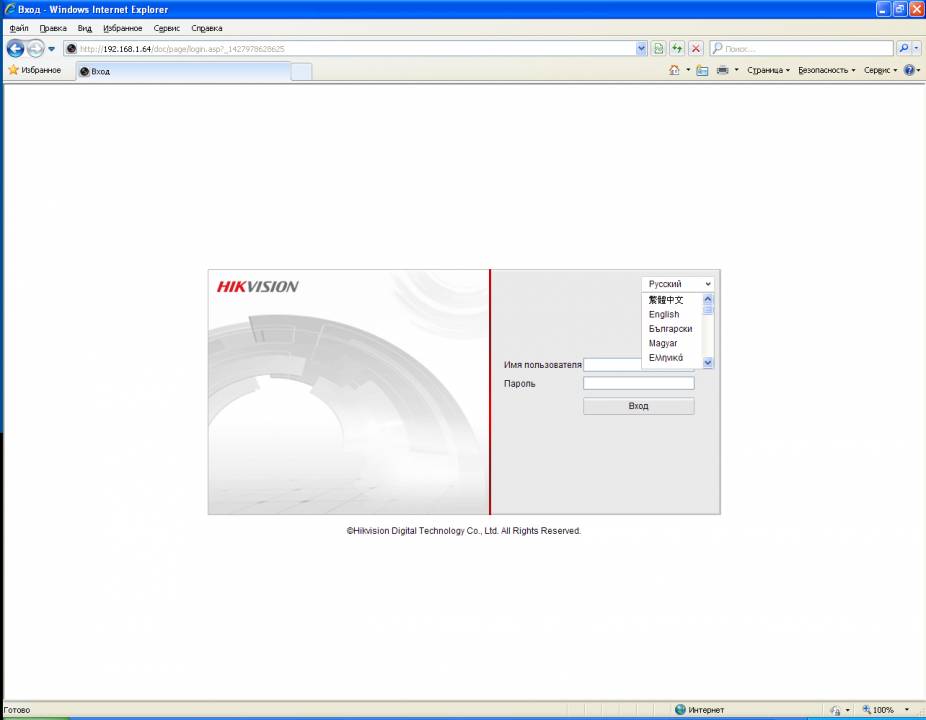Open the feeds toolbar icon

coord(702,70)
